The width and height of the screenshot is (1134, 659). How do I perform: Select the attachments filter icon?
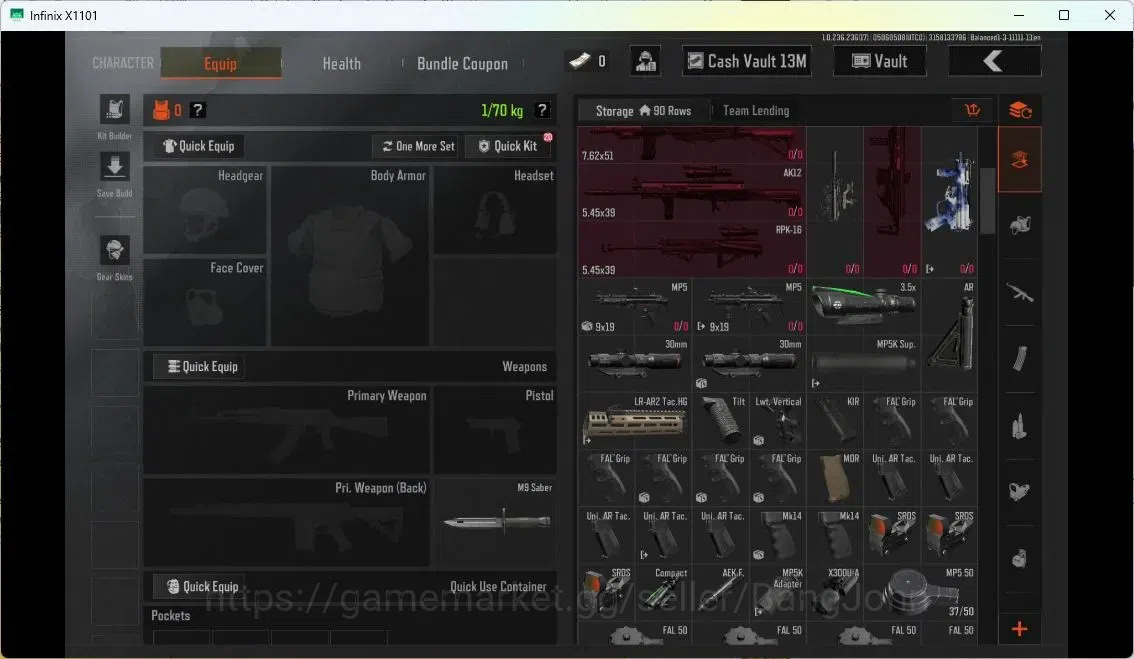click(x=1020, y=492)
